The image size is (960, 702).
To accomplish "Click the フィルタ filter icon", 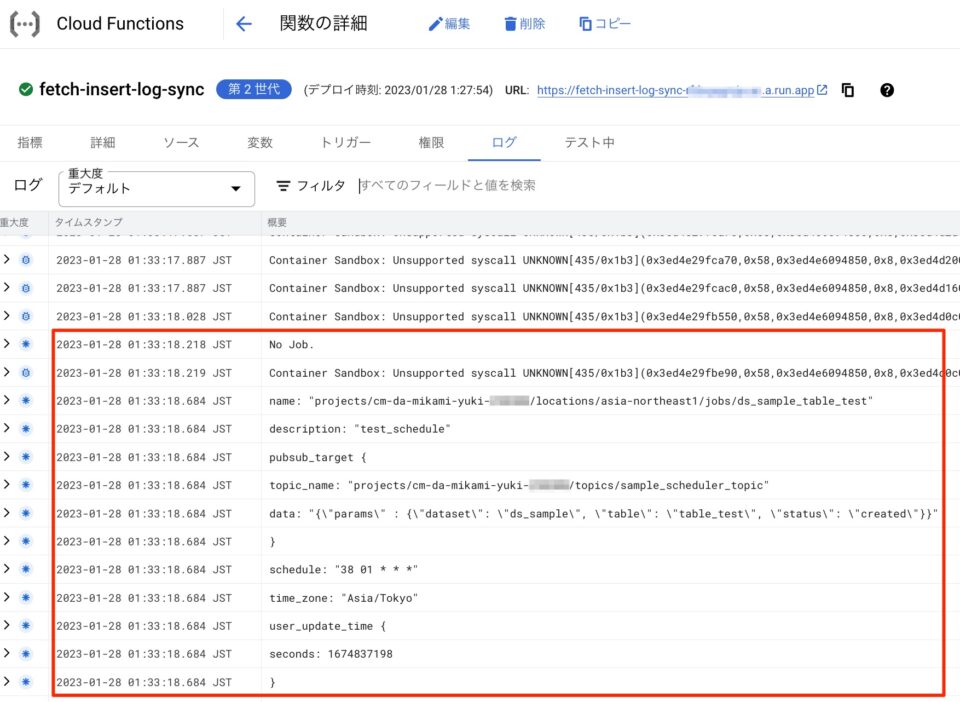I will tap(283, 186).
